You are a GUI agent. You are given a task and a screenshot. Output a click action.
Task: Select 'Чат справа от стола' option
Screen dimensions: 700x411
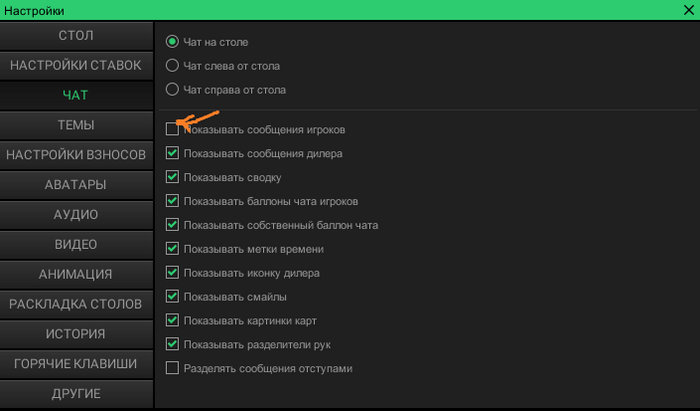172,90
